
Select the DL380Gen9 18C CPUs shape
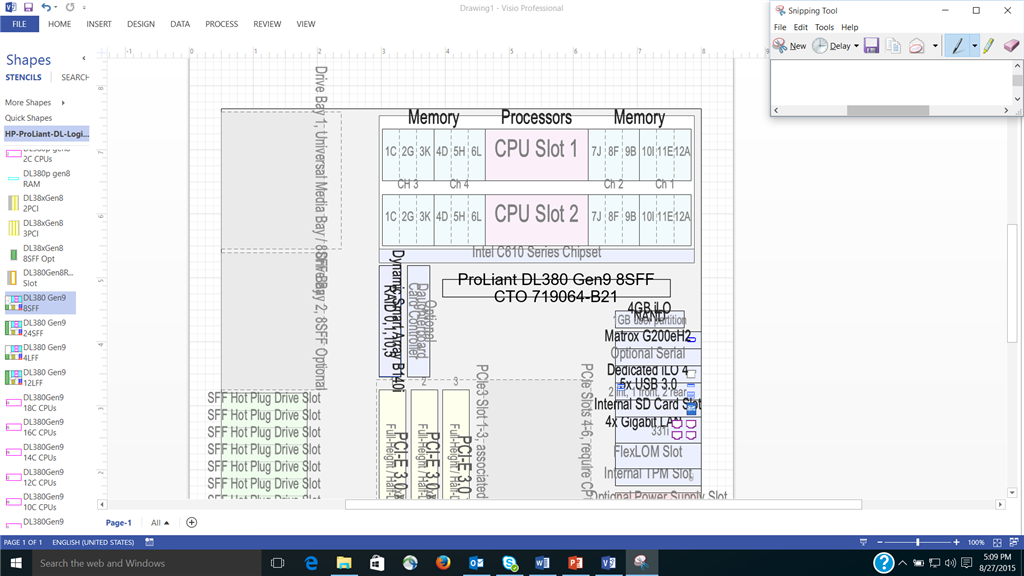40,402
